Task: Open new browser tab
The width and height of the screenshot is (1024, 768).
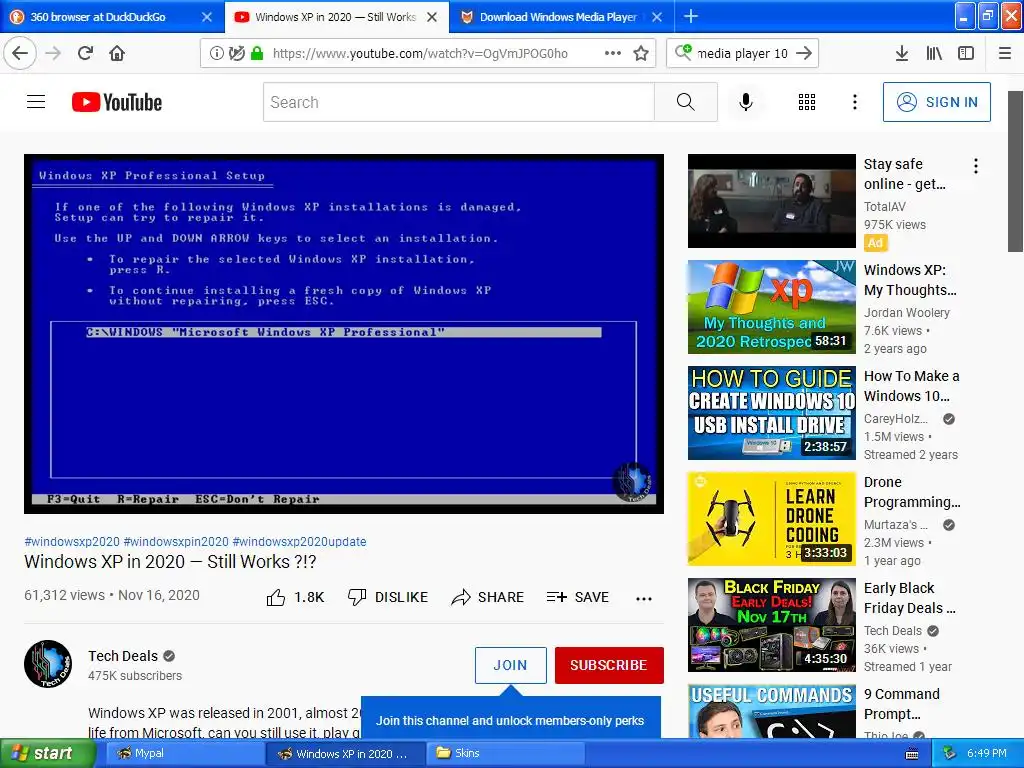Action: click(691, 16)
